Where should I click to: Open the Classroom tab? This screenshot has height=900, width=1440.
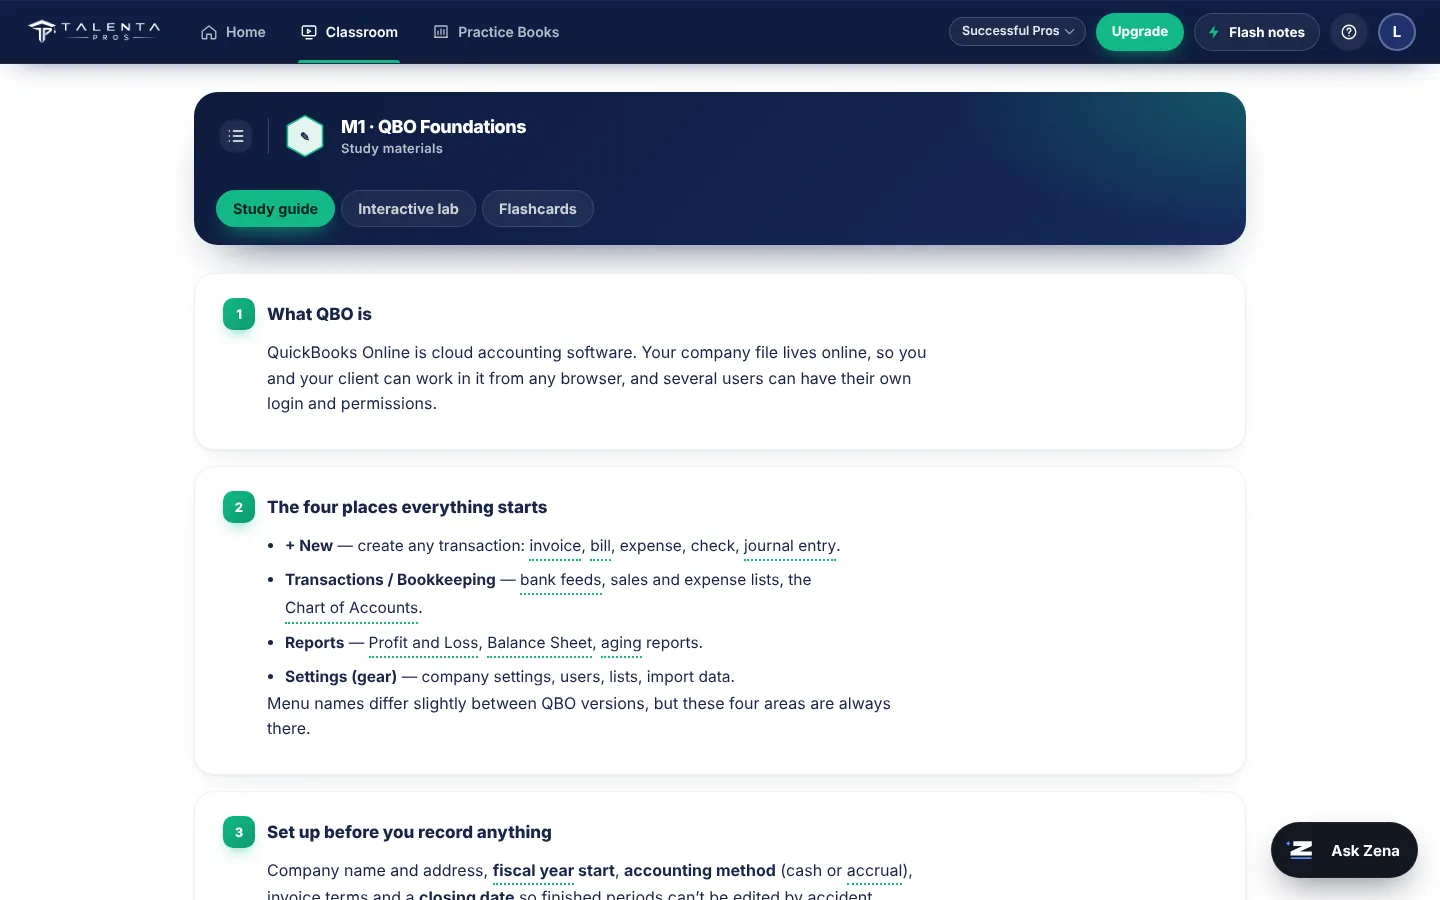pos(349,32)
